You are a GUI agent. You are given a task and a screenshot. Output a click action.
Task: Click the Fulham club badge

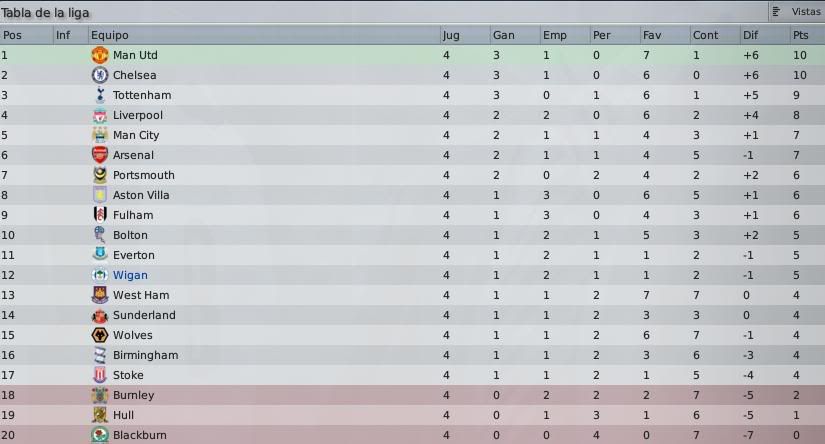pyautogui.click(x=99, y=215)
